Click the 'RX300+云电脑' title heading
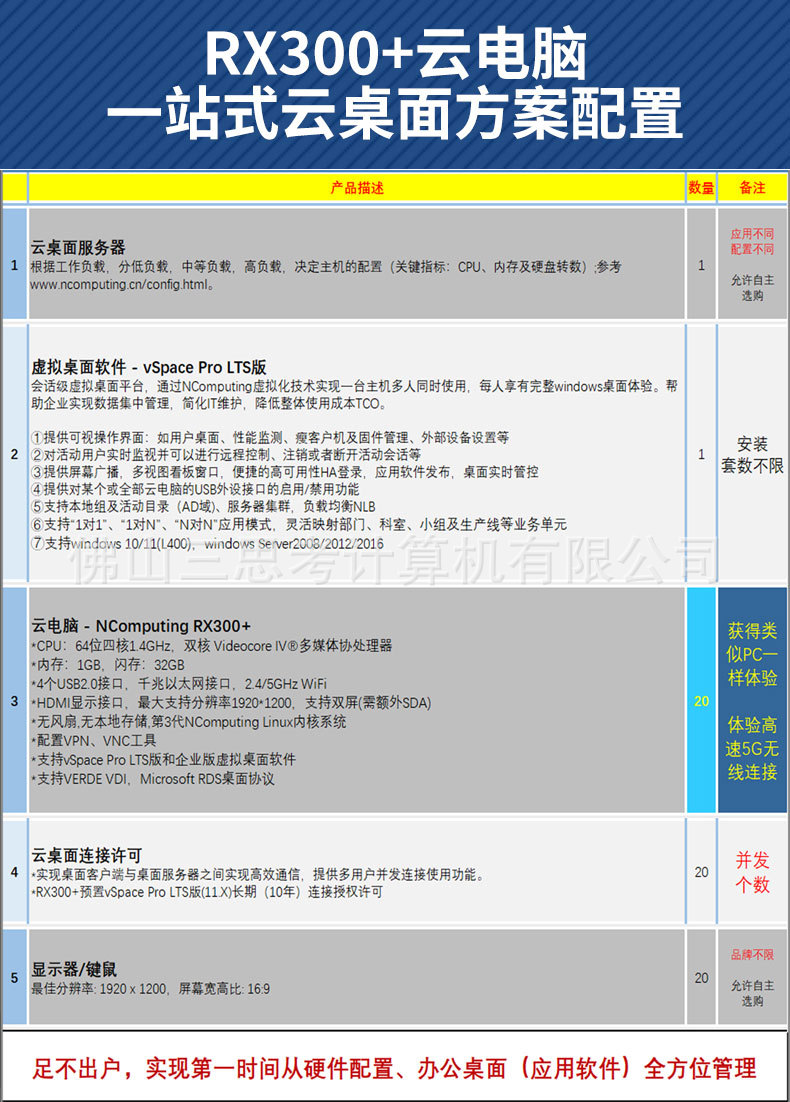Screen dimensions: 790x1102 396,55
